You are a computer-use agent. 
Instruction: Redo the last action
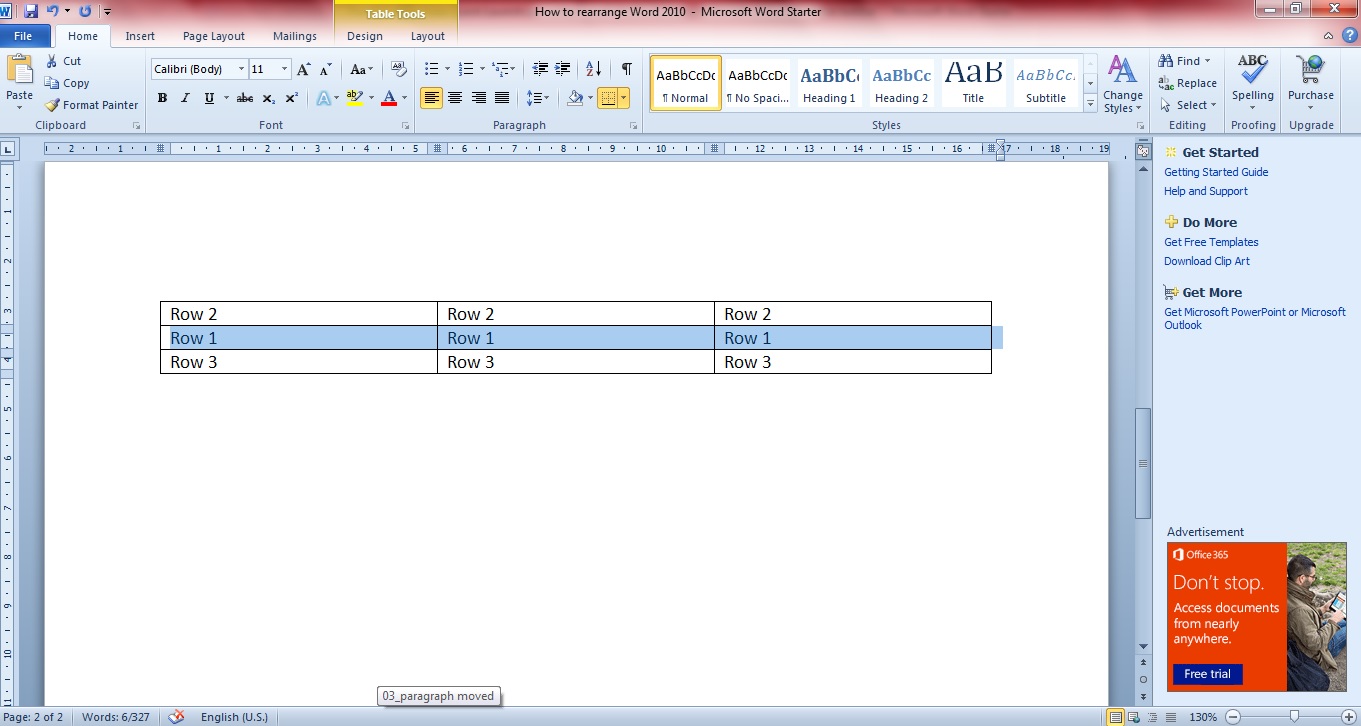[84, 11]
